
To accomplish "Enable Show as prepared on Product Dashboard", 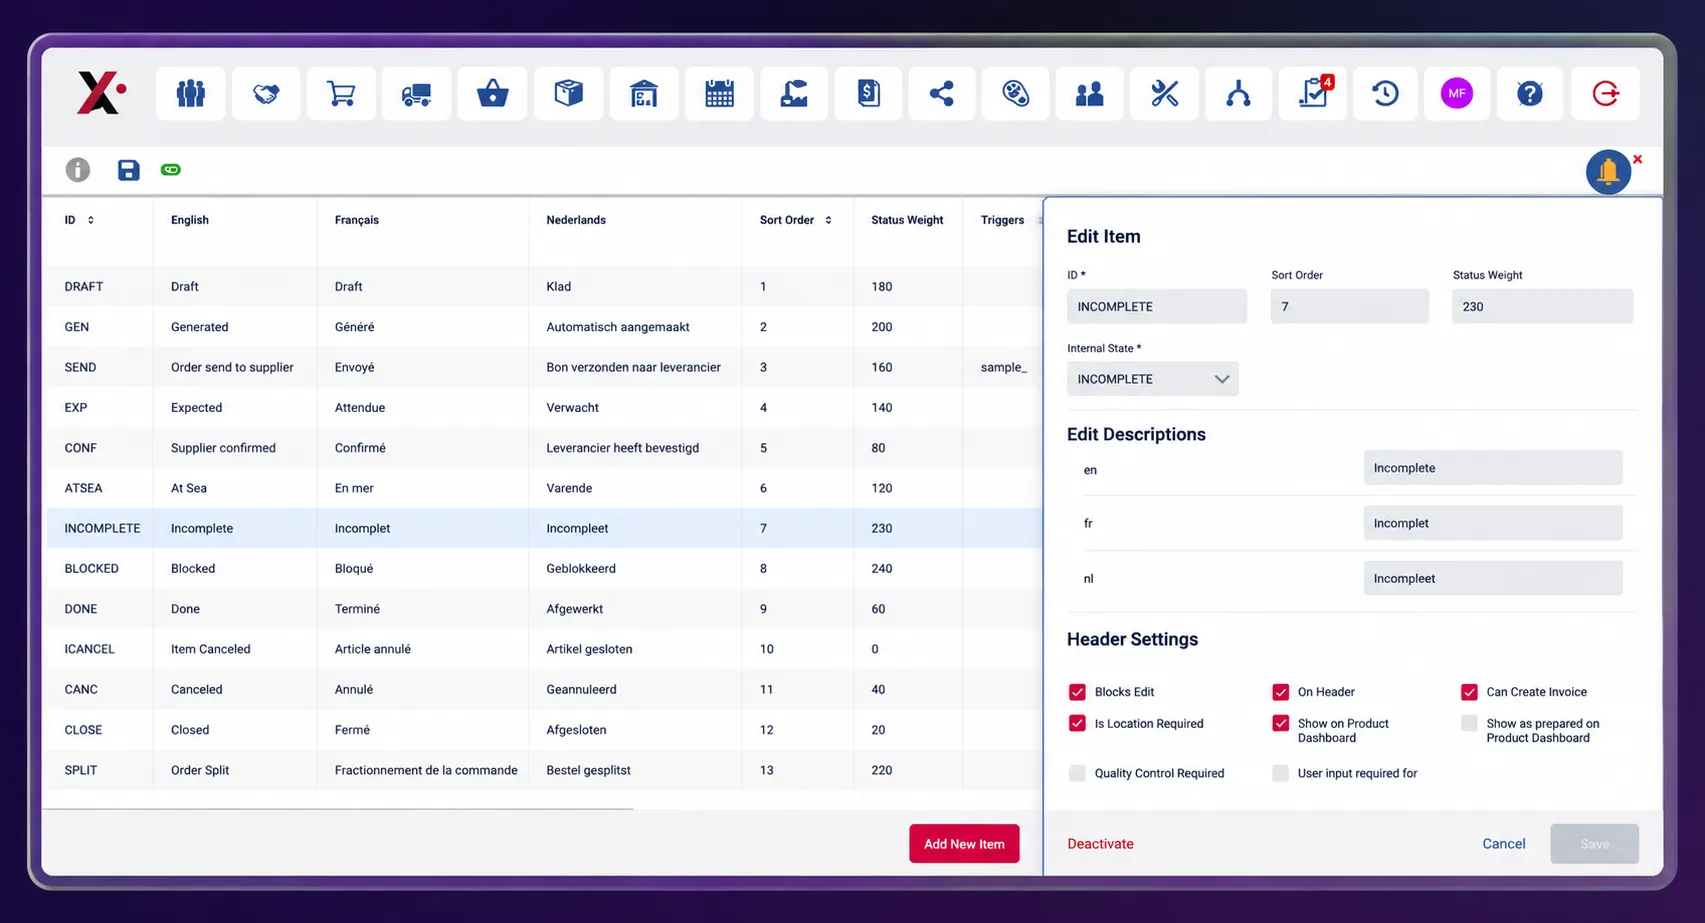I will point(1469,723).
